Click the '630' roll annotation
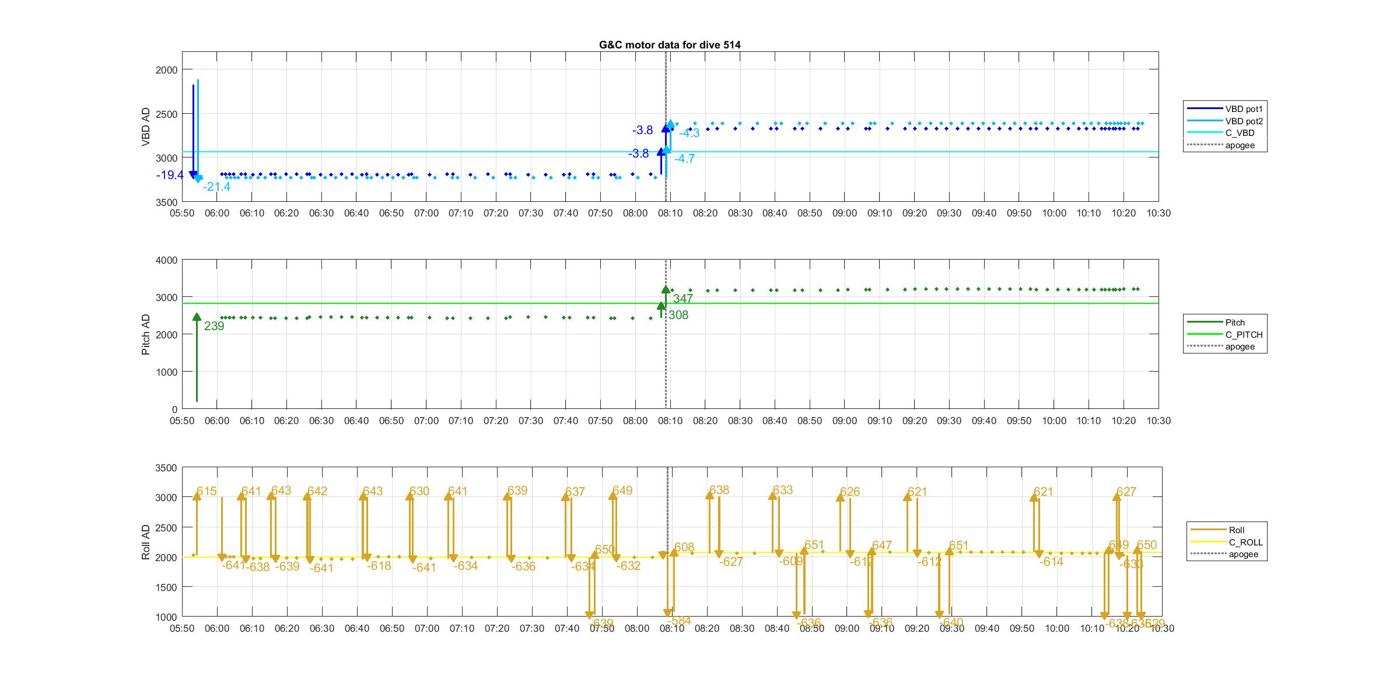Screen dimensions: 1400x693 coord(419,491)
